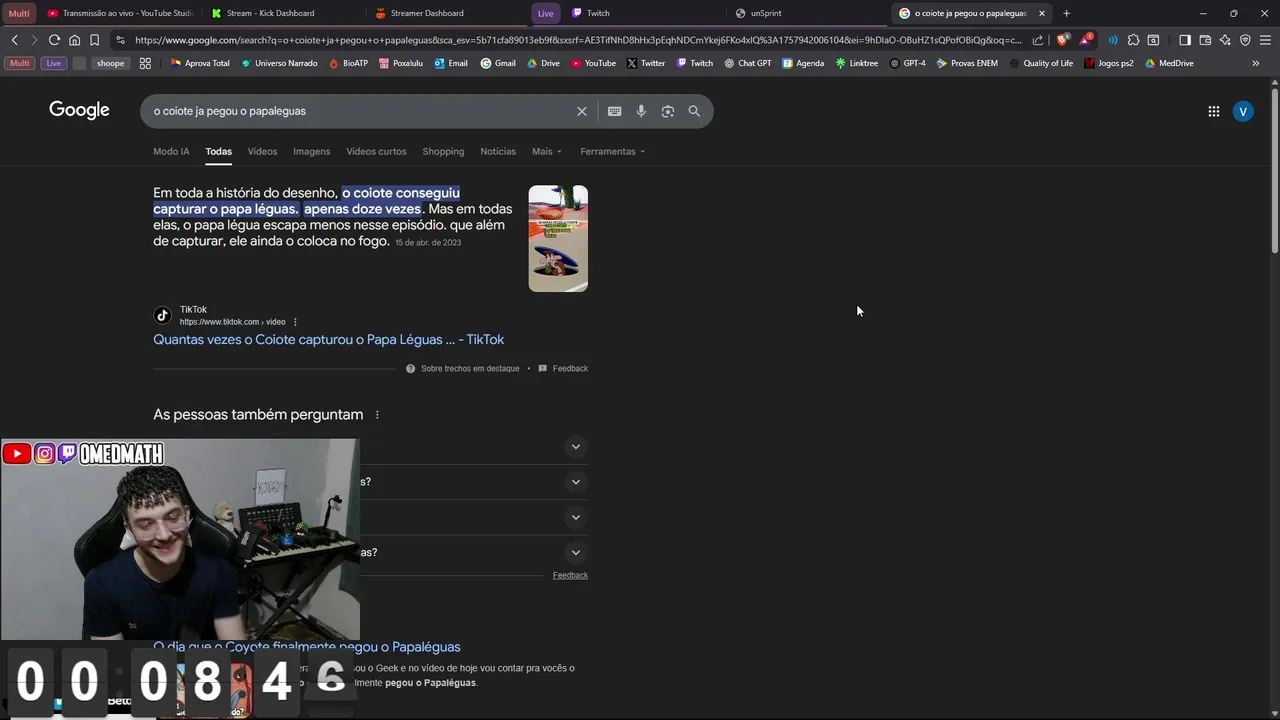
Task: Expand the first People also ask question
Action: tap(575, 447)
